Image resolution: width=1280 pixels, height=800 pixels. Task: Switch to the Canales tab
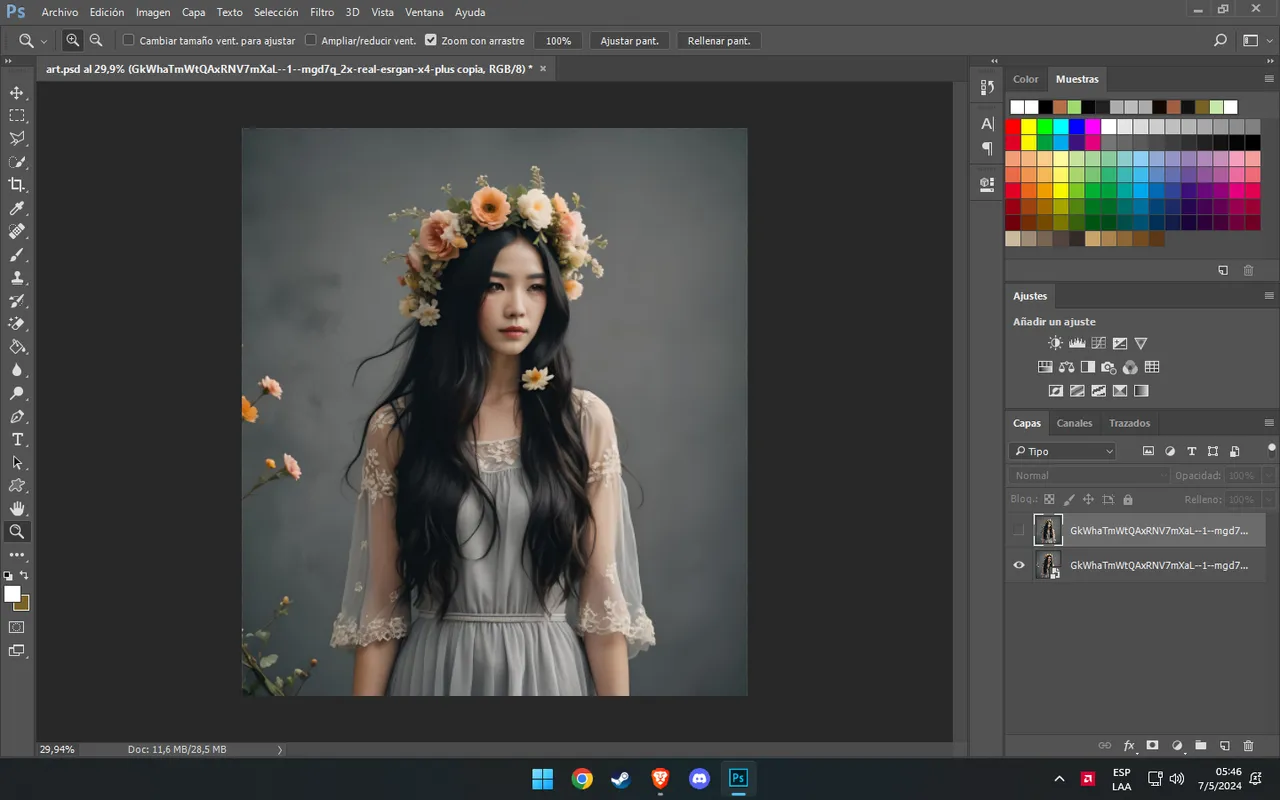[1075, 423]
